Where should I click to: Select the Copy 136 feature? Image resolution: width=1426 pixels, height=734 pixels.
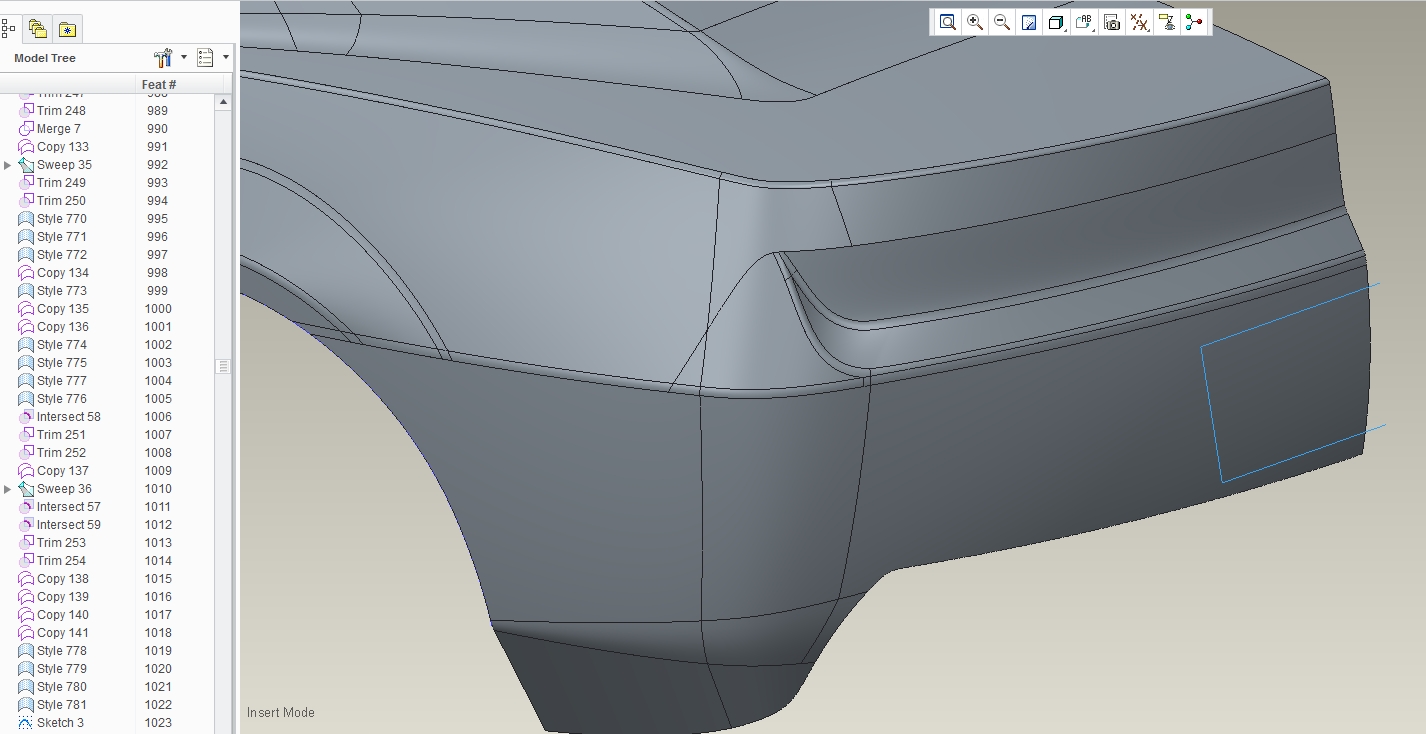click(54, 327)
